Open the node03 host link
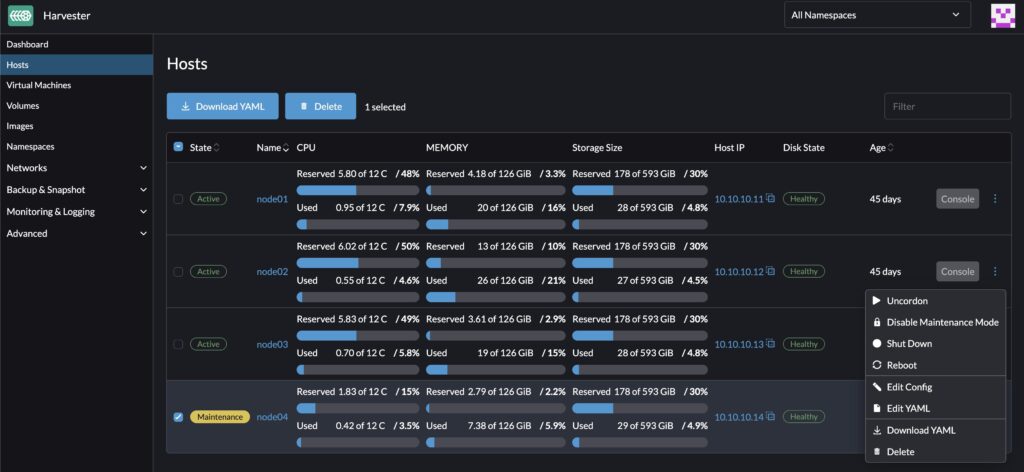This screenshot has height=472, width=1024. coord(272,344)
